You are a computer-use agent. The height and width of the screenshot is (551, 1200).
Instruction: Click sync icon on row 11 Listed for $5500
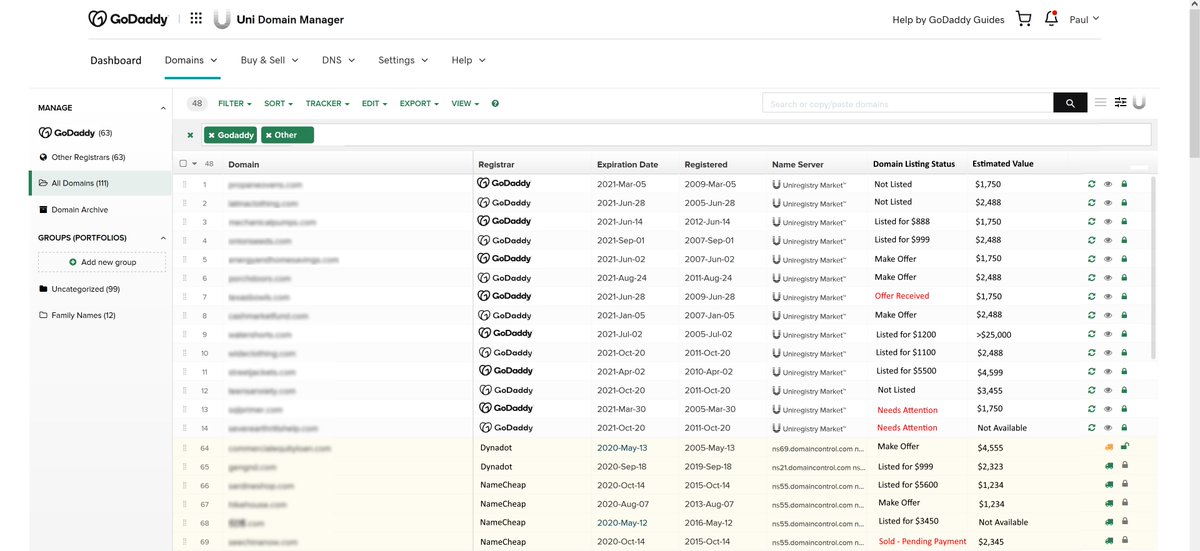click(1092, 371)
